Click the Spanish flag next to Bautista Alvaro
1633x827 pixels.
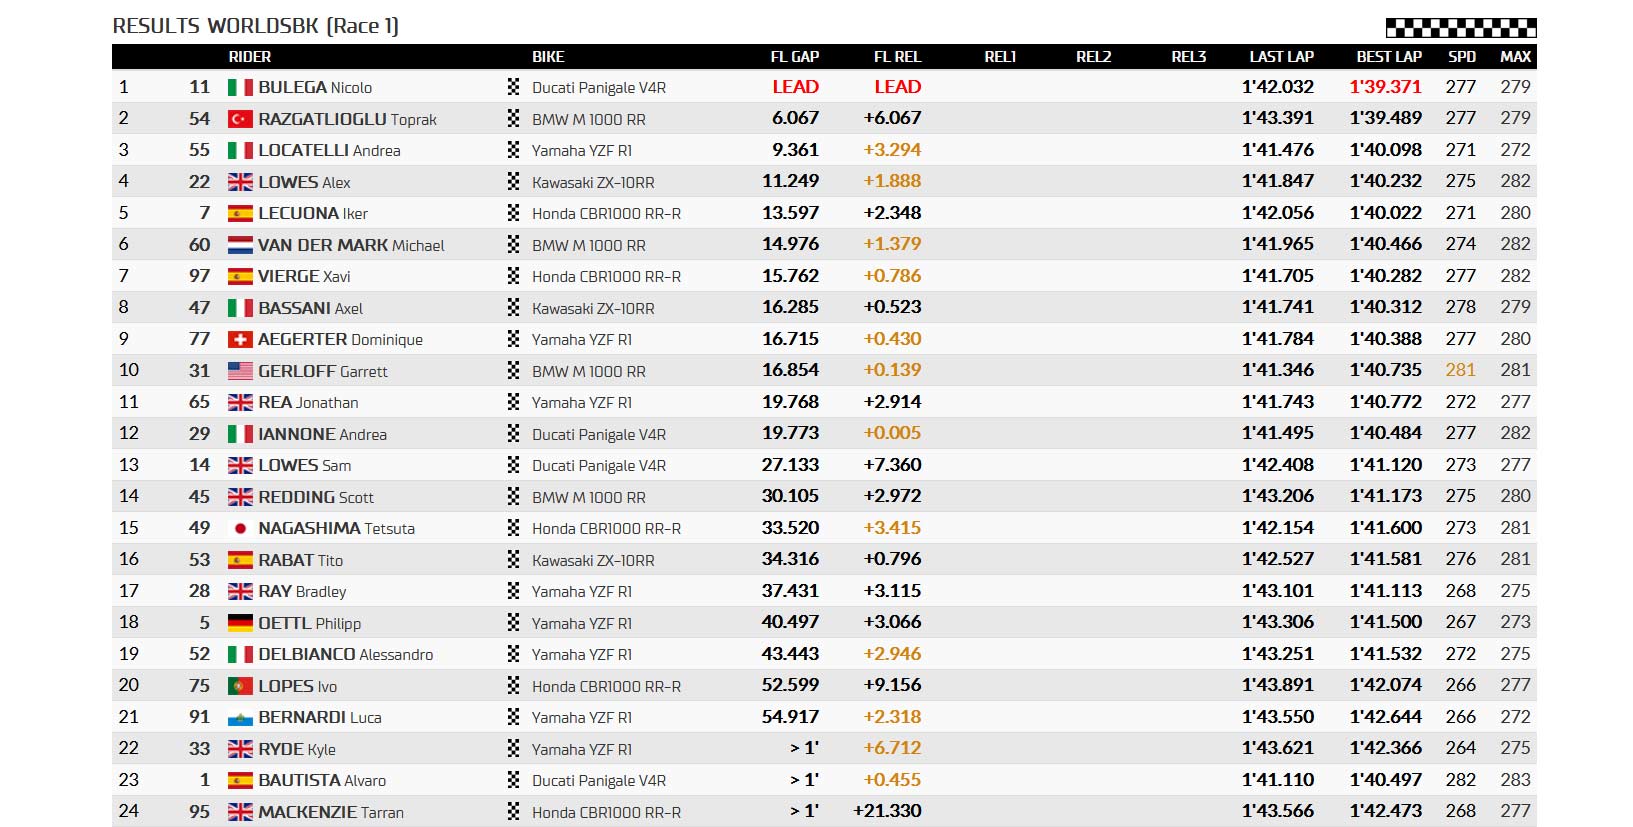coord(240,781)
